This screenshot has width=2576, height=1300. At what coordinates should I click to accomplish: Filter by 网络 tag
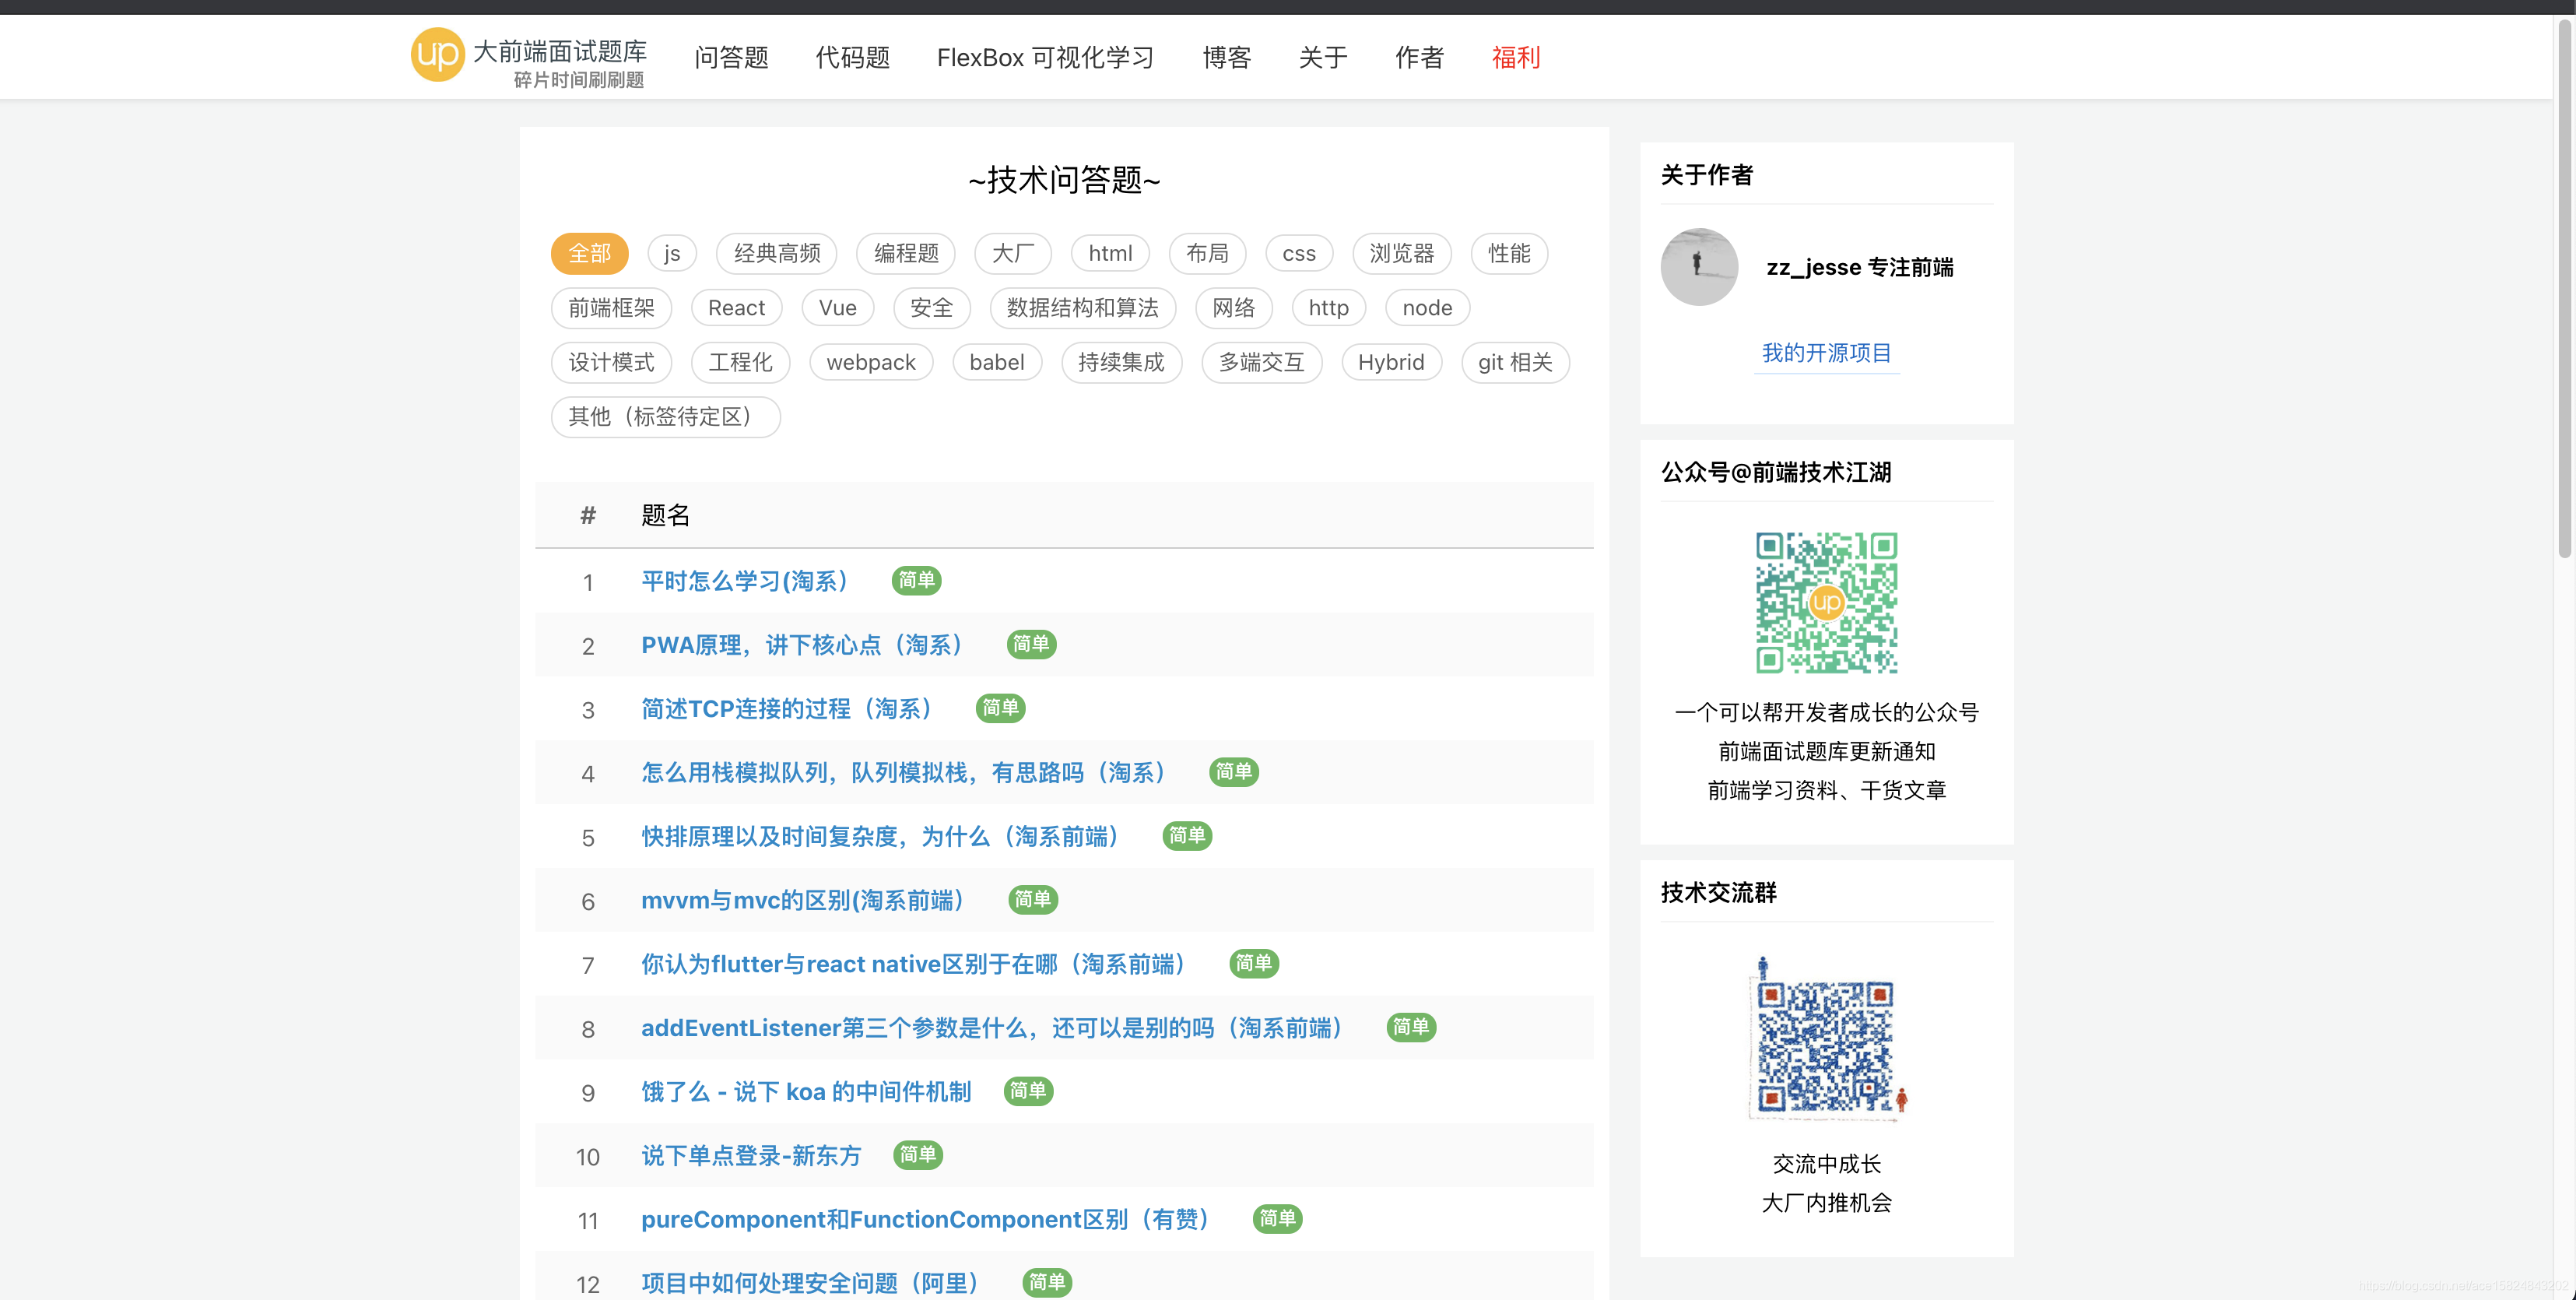click(x=1233, y=308)
